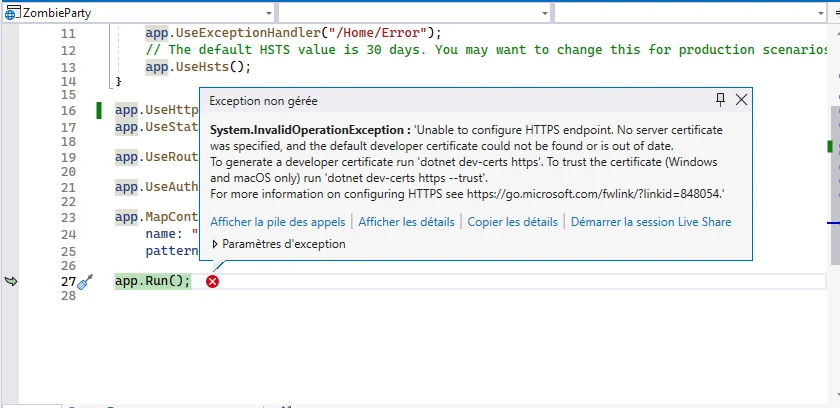Click app.Run(); on line 27
This screenshot has height=408, width=840.
pos(153,281)
